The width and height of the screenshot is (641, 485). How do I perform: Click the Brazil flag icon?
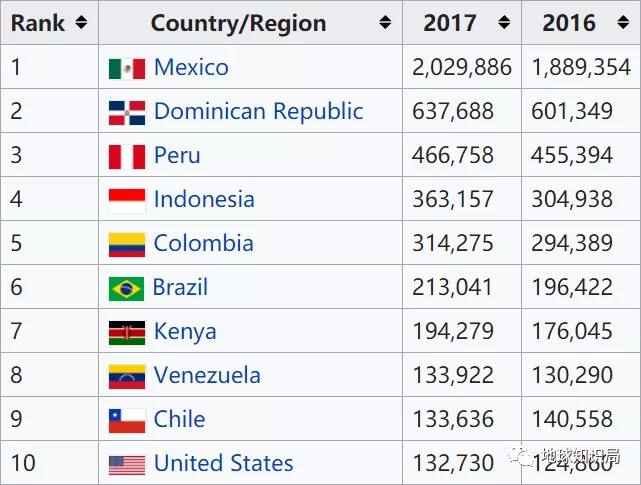pyautogui.click(x=127, y=288)
